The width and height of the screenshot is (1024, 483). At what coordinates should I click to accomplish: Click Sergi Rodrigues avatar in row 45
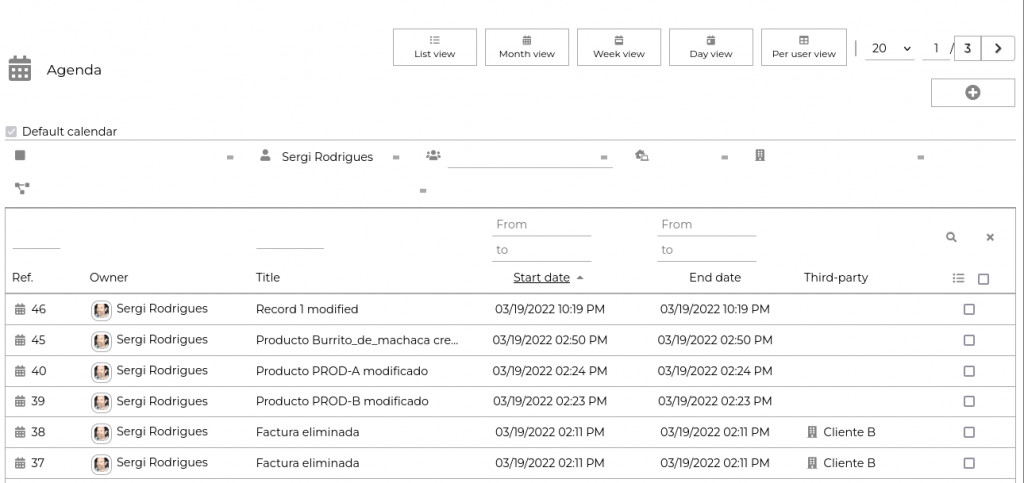(x=101, y=341)
